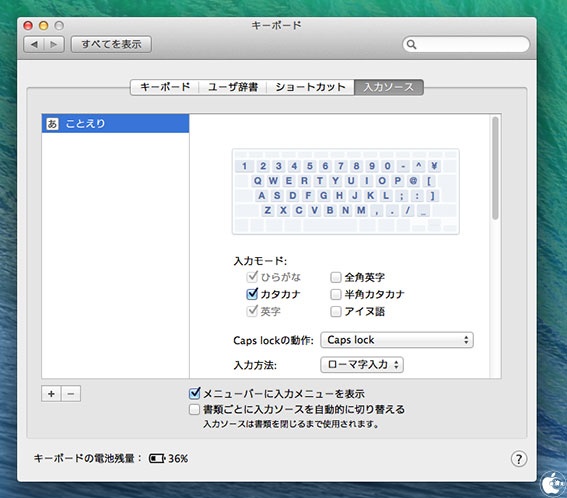Remove input source with minus button
This screenshot has height=498, width=567.
(x=71, y=394)
